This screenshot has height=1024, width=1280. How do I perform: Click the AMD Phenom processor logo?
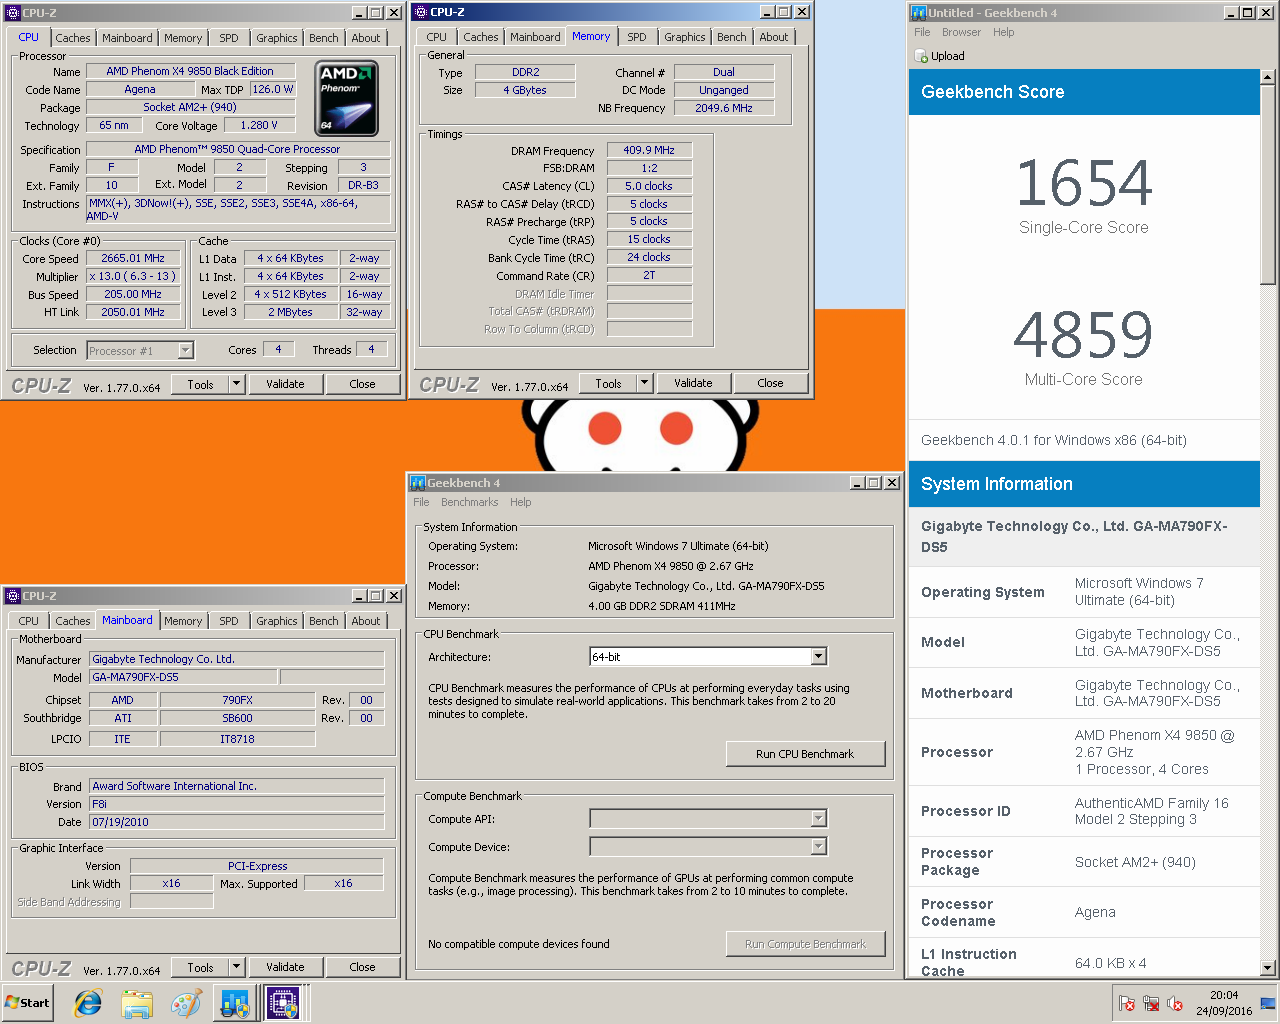(347, 98)
